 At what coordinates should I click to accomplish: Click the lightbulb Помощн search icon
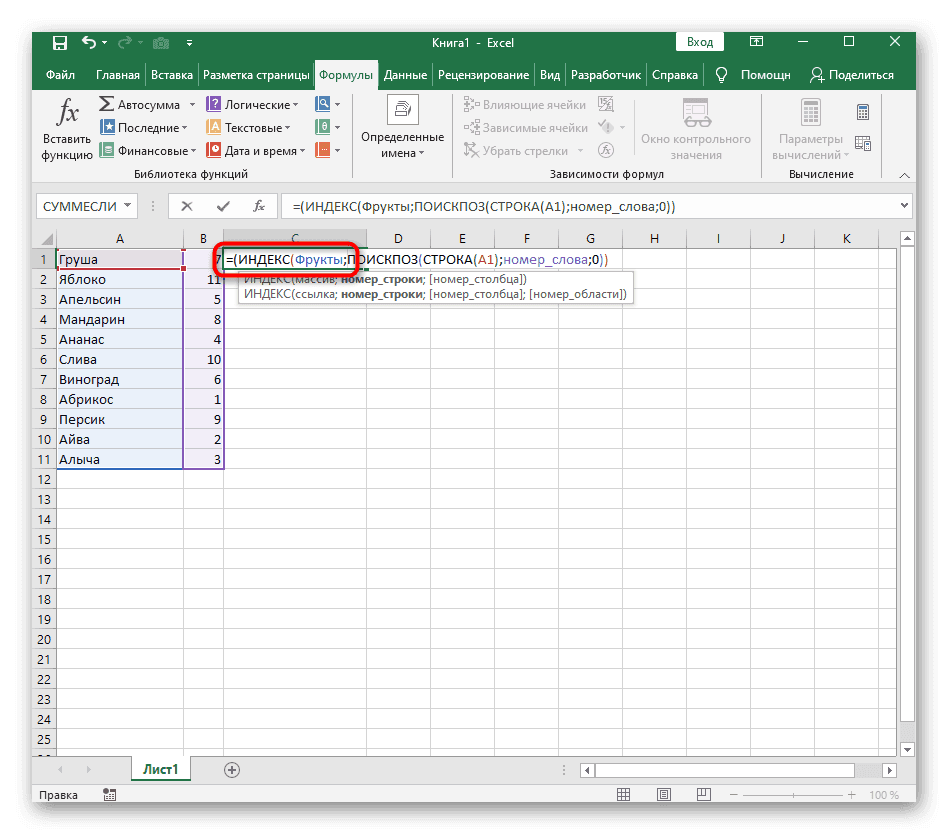click(x=719, y=75)
